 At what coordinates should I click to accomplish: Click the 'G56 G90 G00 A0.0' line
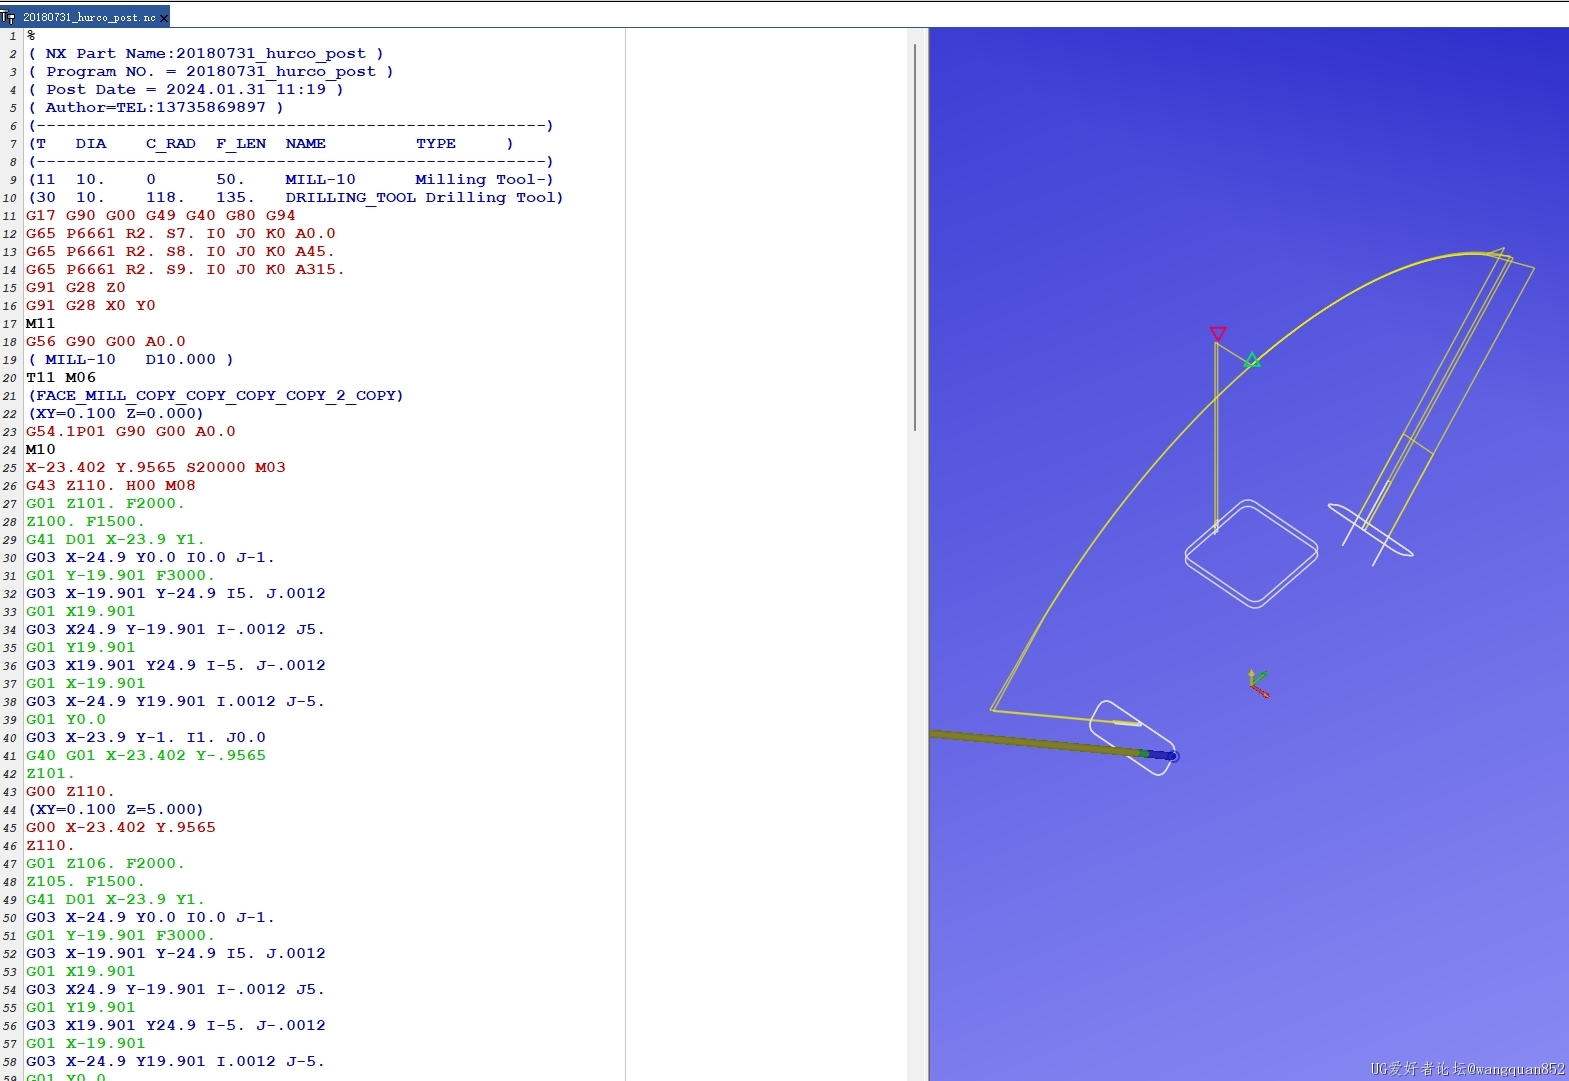click(x=106, y=342)
